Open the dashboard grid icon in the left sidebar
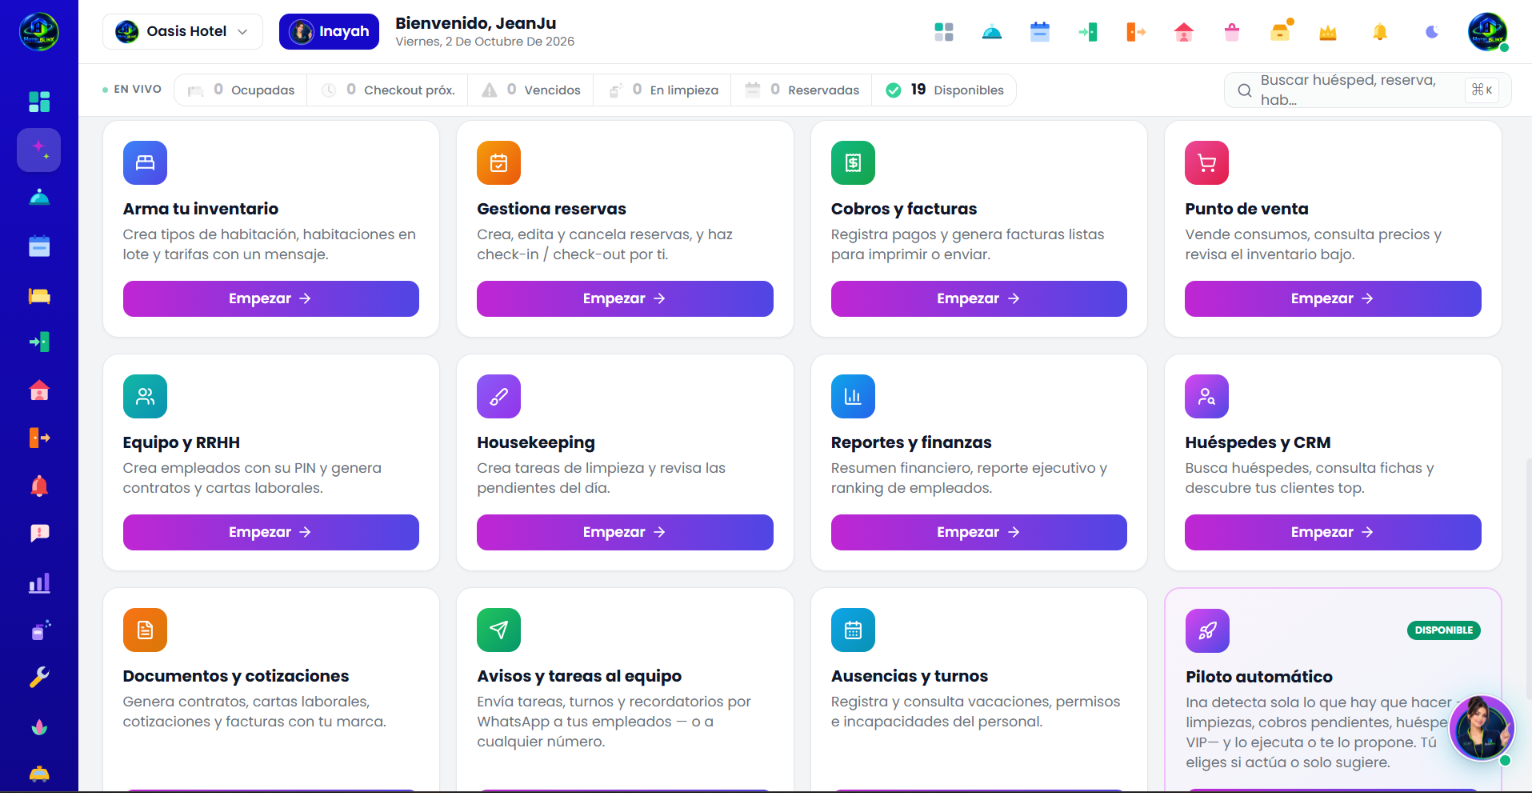The width and height of the screenshot is (1532, 793). (39, 101)
